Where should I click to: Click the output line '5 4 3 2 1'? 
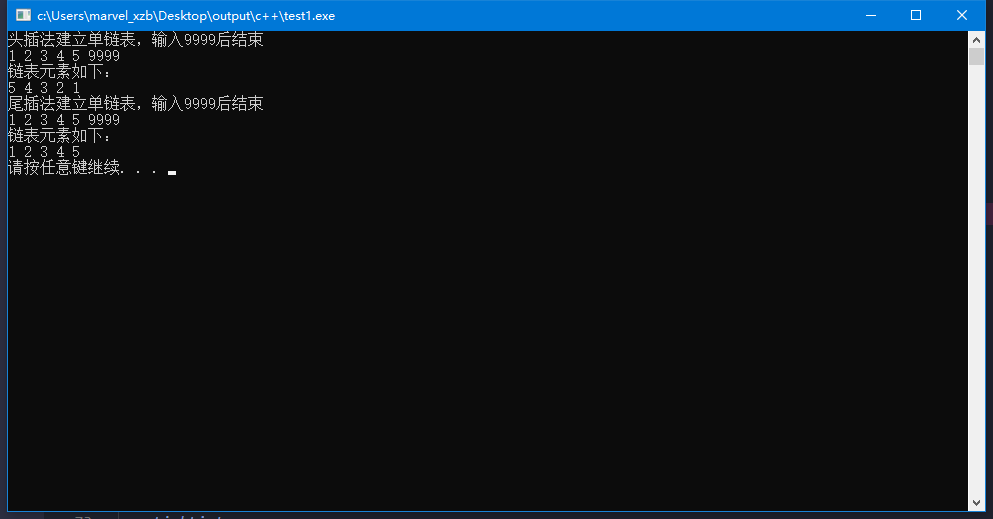pyautogui.click(x=44, y=88)
